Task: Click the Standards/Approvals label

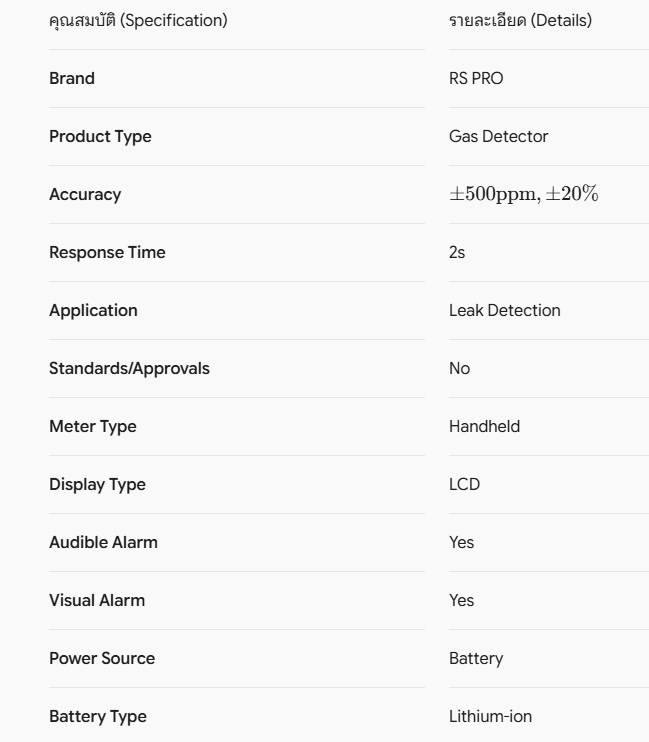Action: click(129, 369)
